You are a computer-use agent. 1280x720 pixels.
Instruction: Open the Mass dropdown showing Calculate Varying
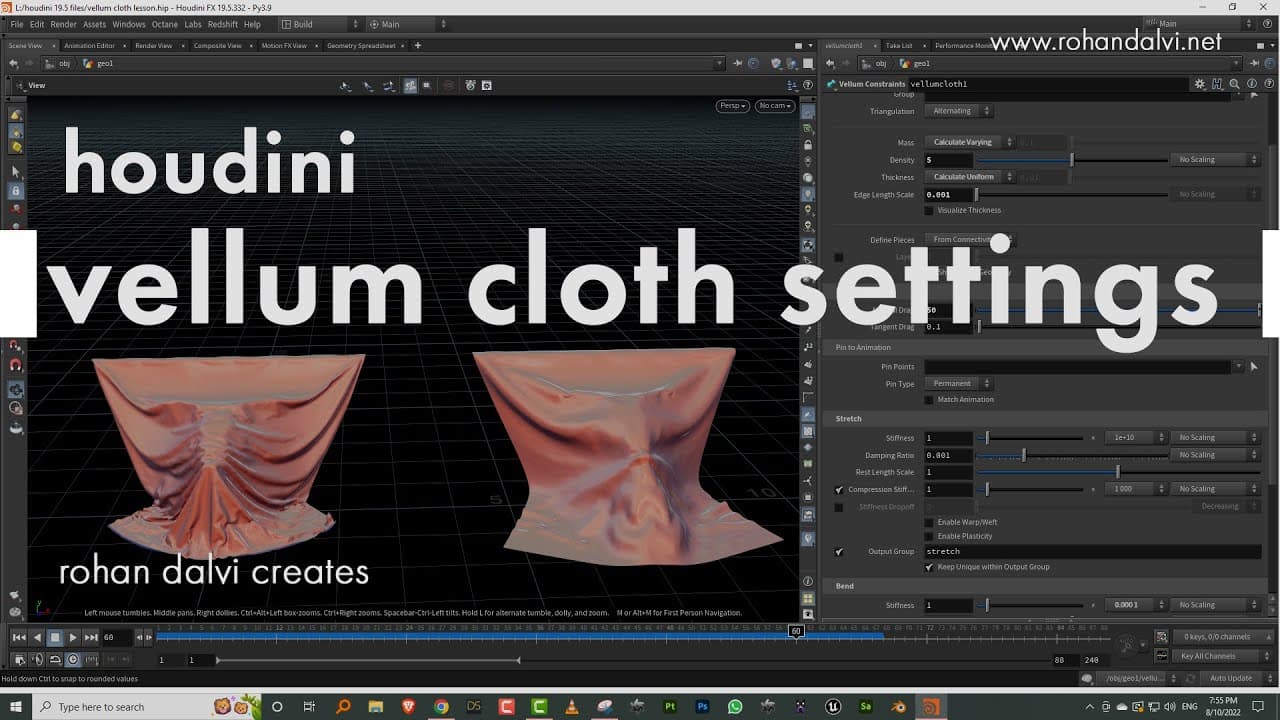969,142
